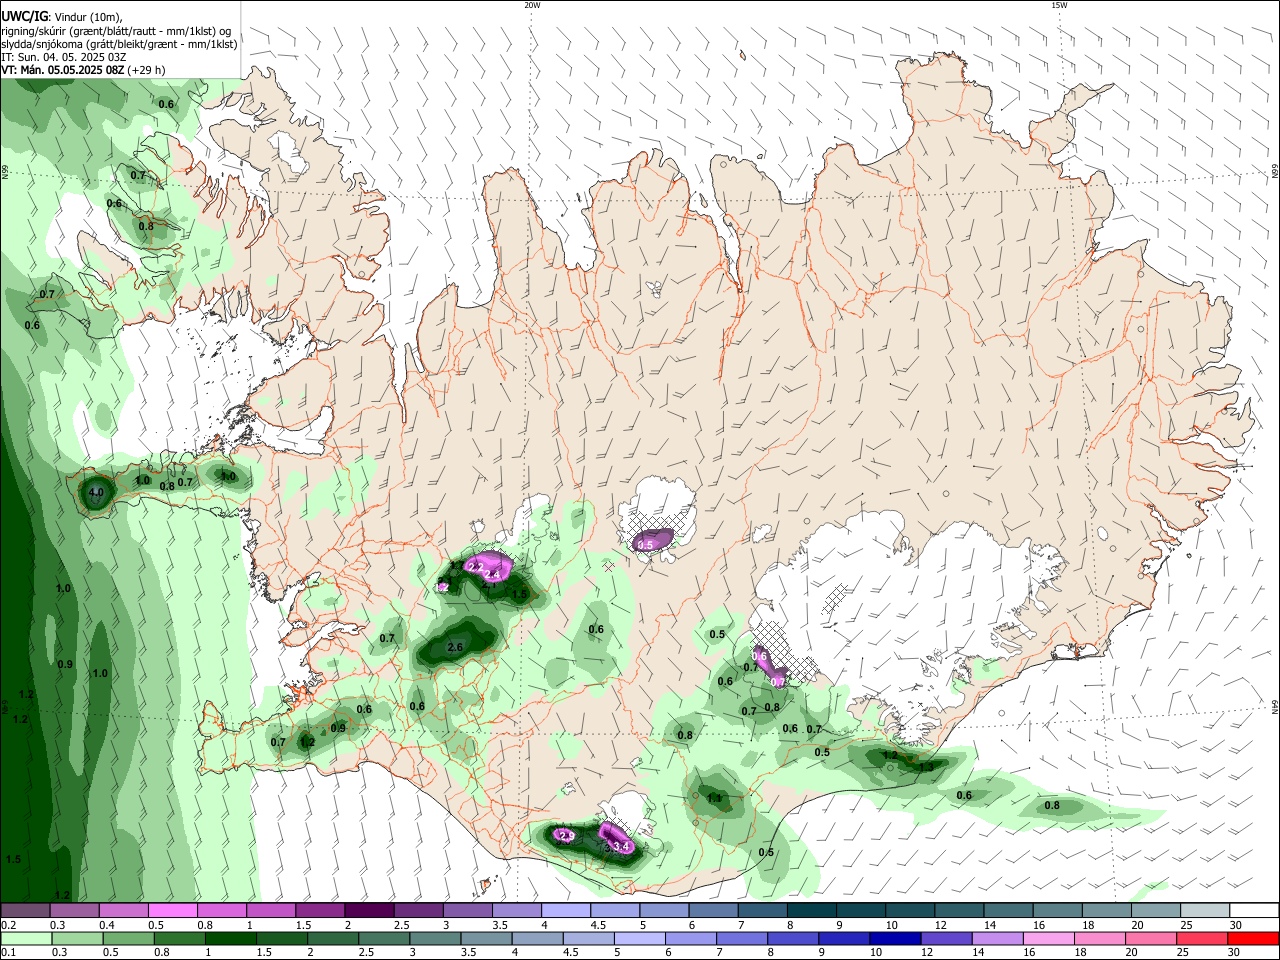Viewport: 1280px width, 960px height.
Task: Pick the darkest purple 2–2.5 snow swatch
Action: pos(369,911)
